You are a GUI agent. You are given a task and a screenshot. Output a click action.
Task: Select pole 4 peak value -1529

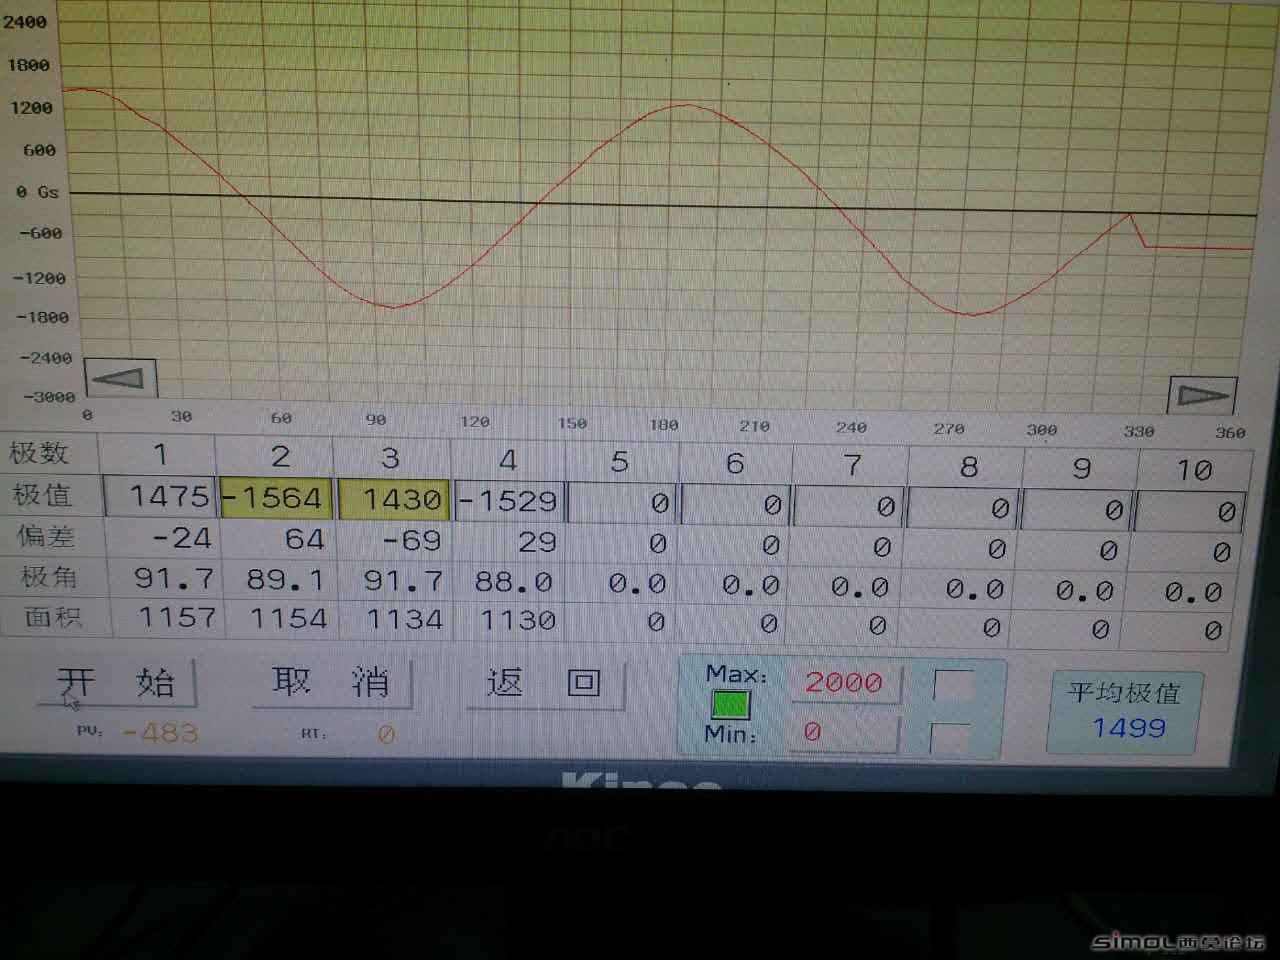(x=508, y=501)
